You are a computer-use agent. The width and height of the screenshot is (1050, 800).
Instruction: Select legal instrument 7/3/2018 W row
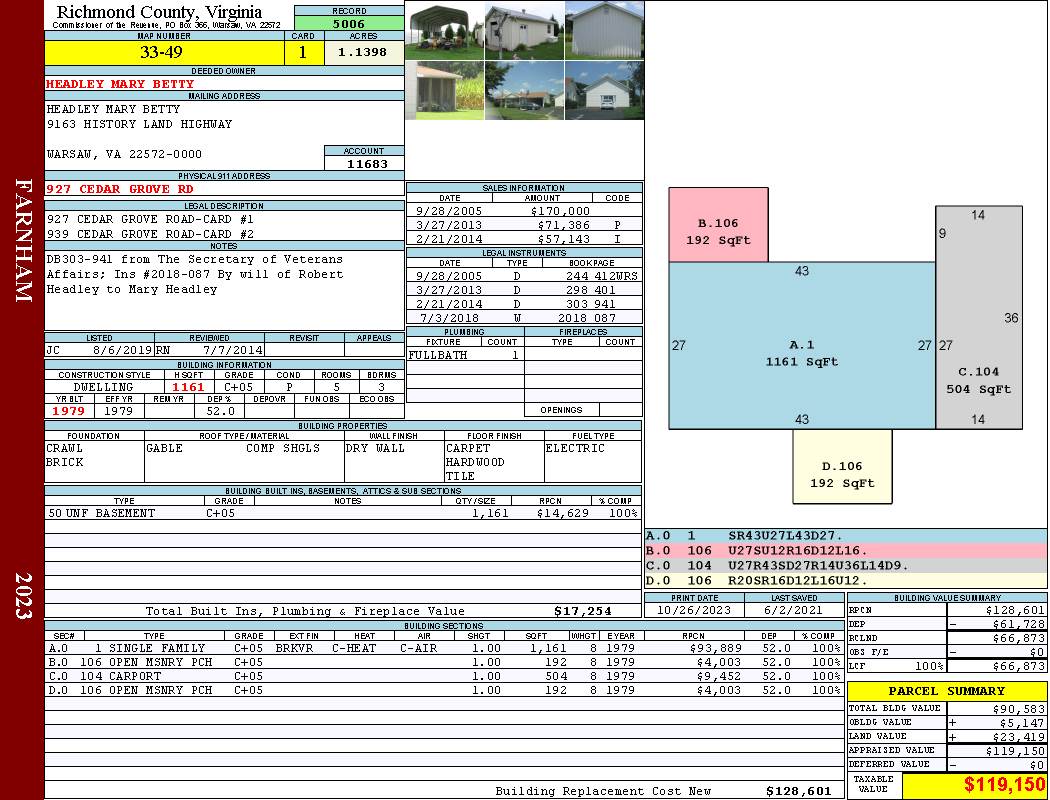[x=524, y=318]
